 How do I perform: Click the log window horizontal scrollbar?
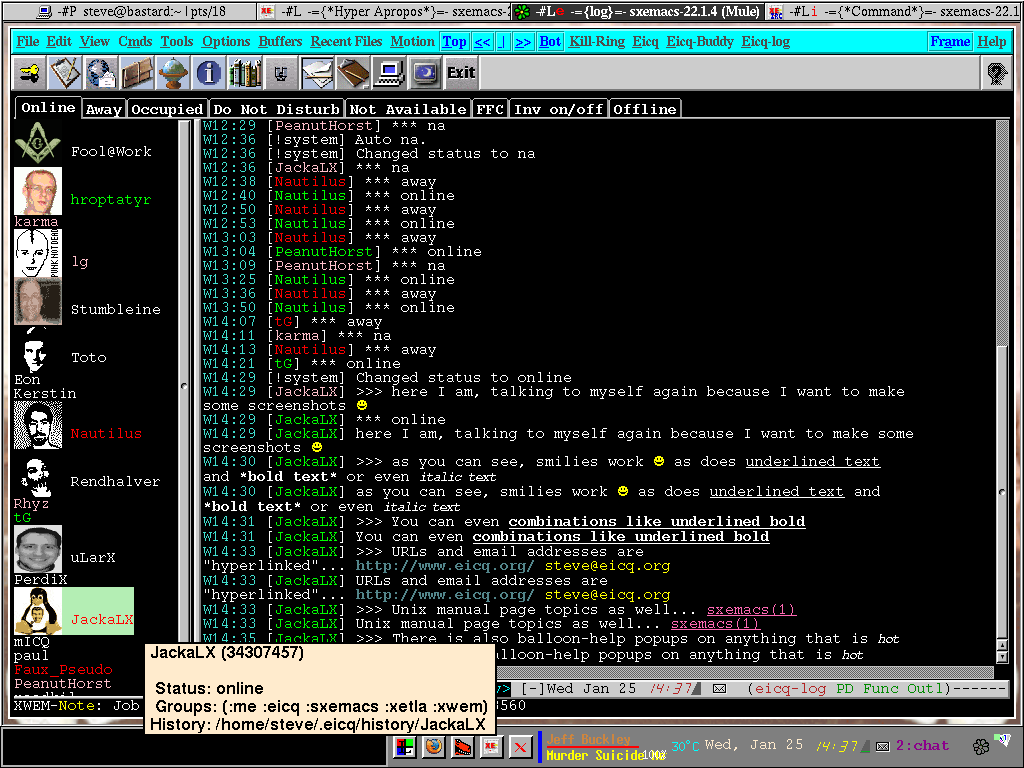(x=744, y=671)
